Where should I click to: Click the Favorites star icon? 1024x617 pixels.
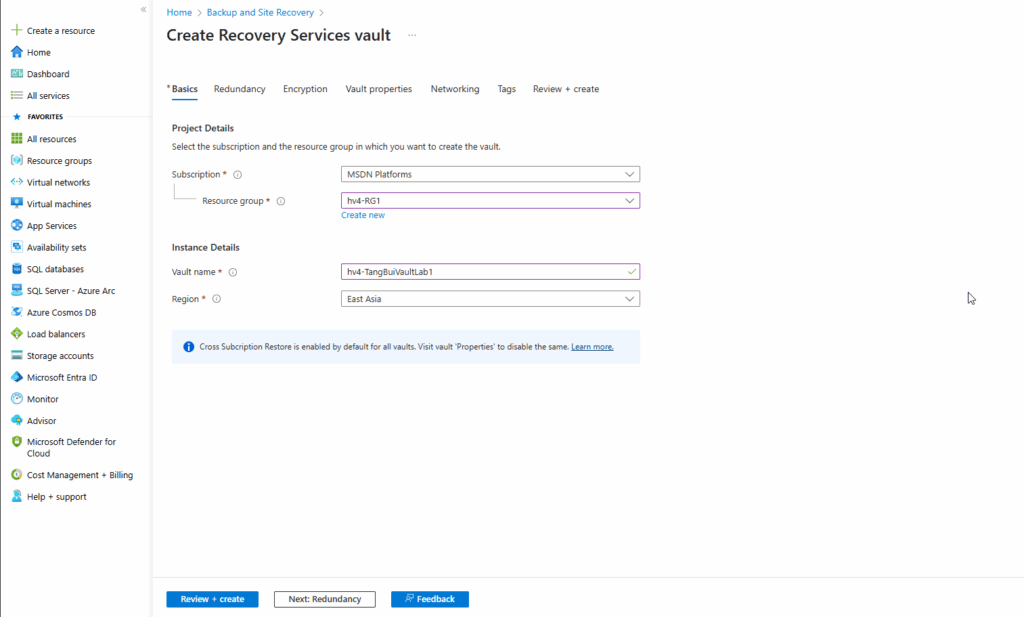[17, 116]
